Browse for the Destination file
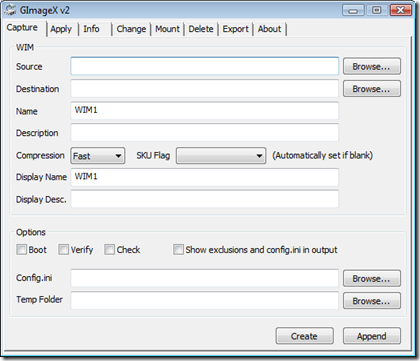 [x=372, y=89]
